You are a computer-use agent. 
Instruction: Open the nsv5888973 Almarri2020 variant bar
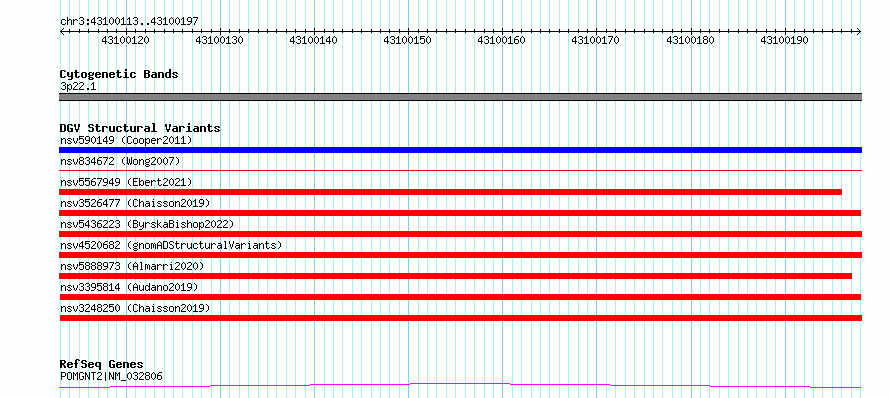pos(456,276)
